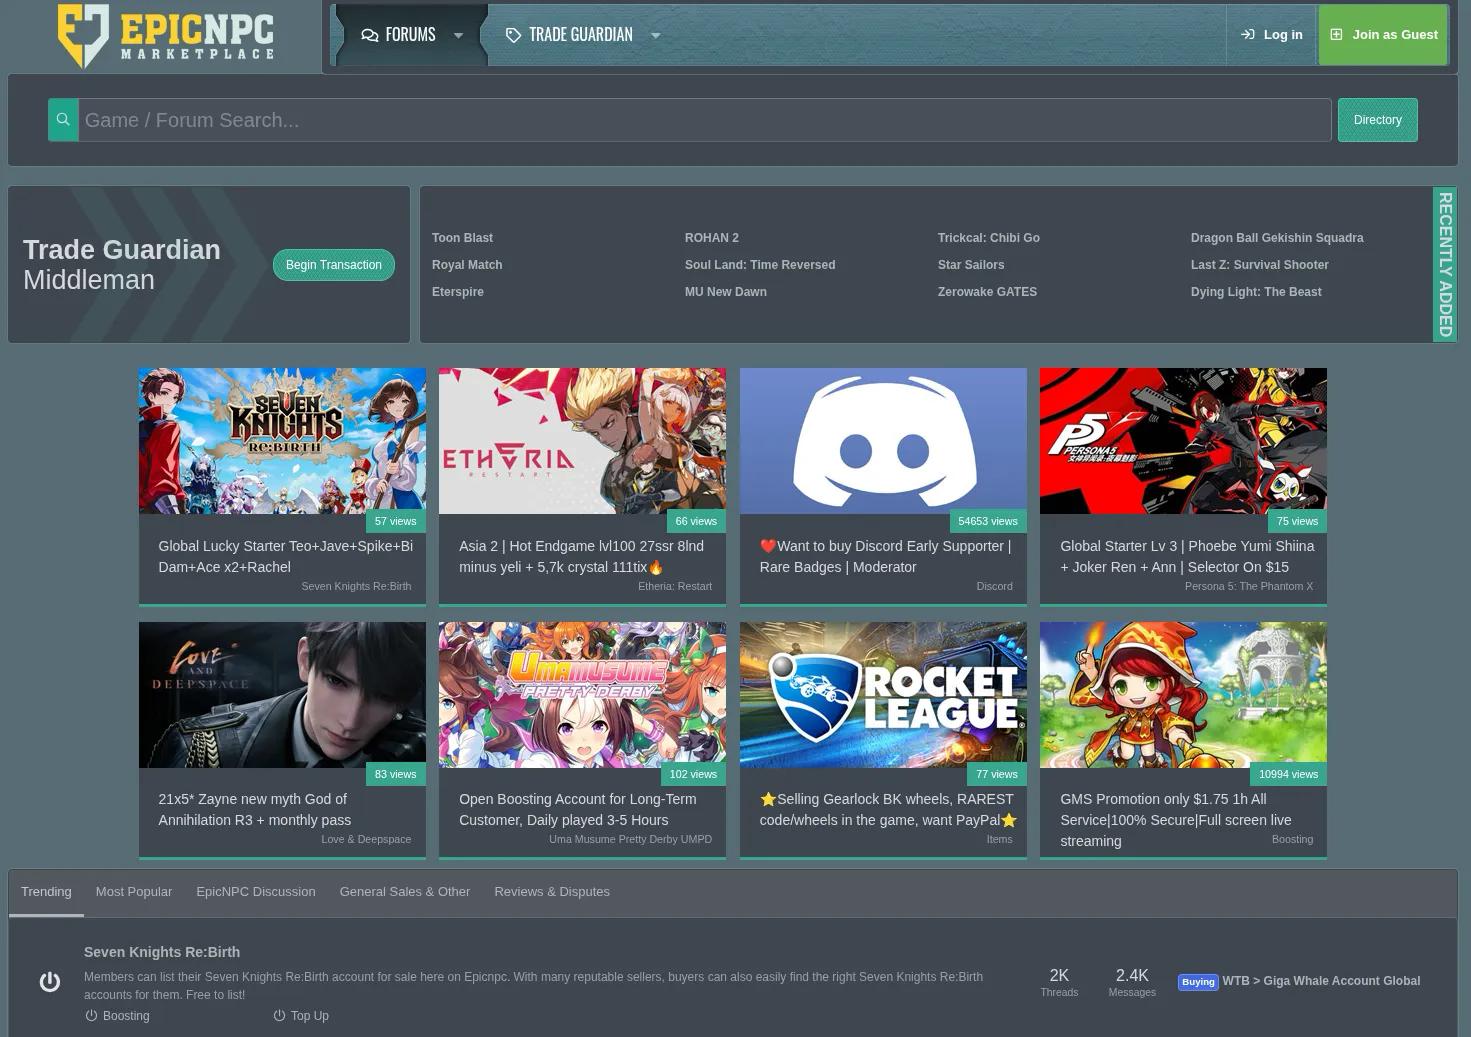
Task: Click the EpicNPC Marketplace shield logo
Action: click(84, 36)
